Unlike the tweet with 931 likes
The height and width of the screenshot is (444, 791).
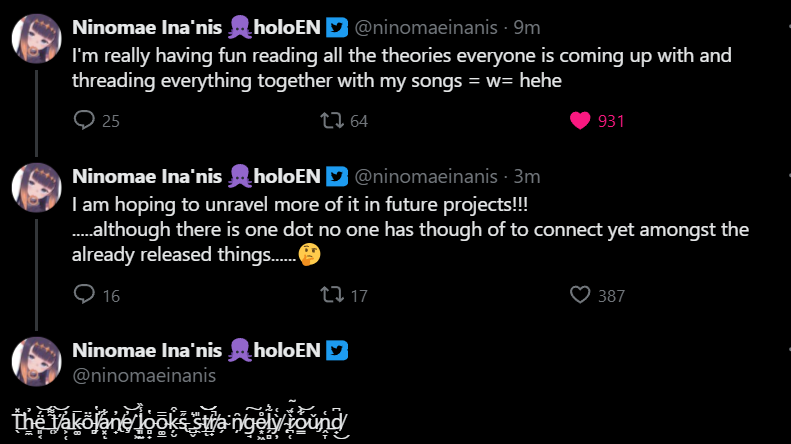coord(580,121)
